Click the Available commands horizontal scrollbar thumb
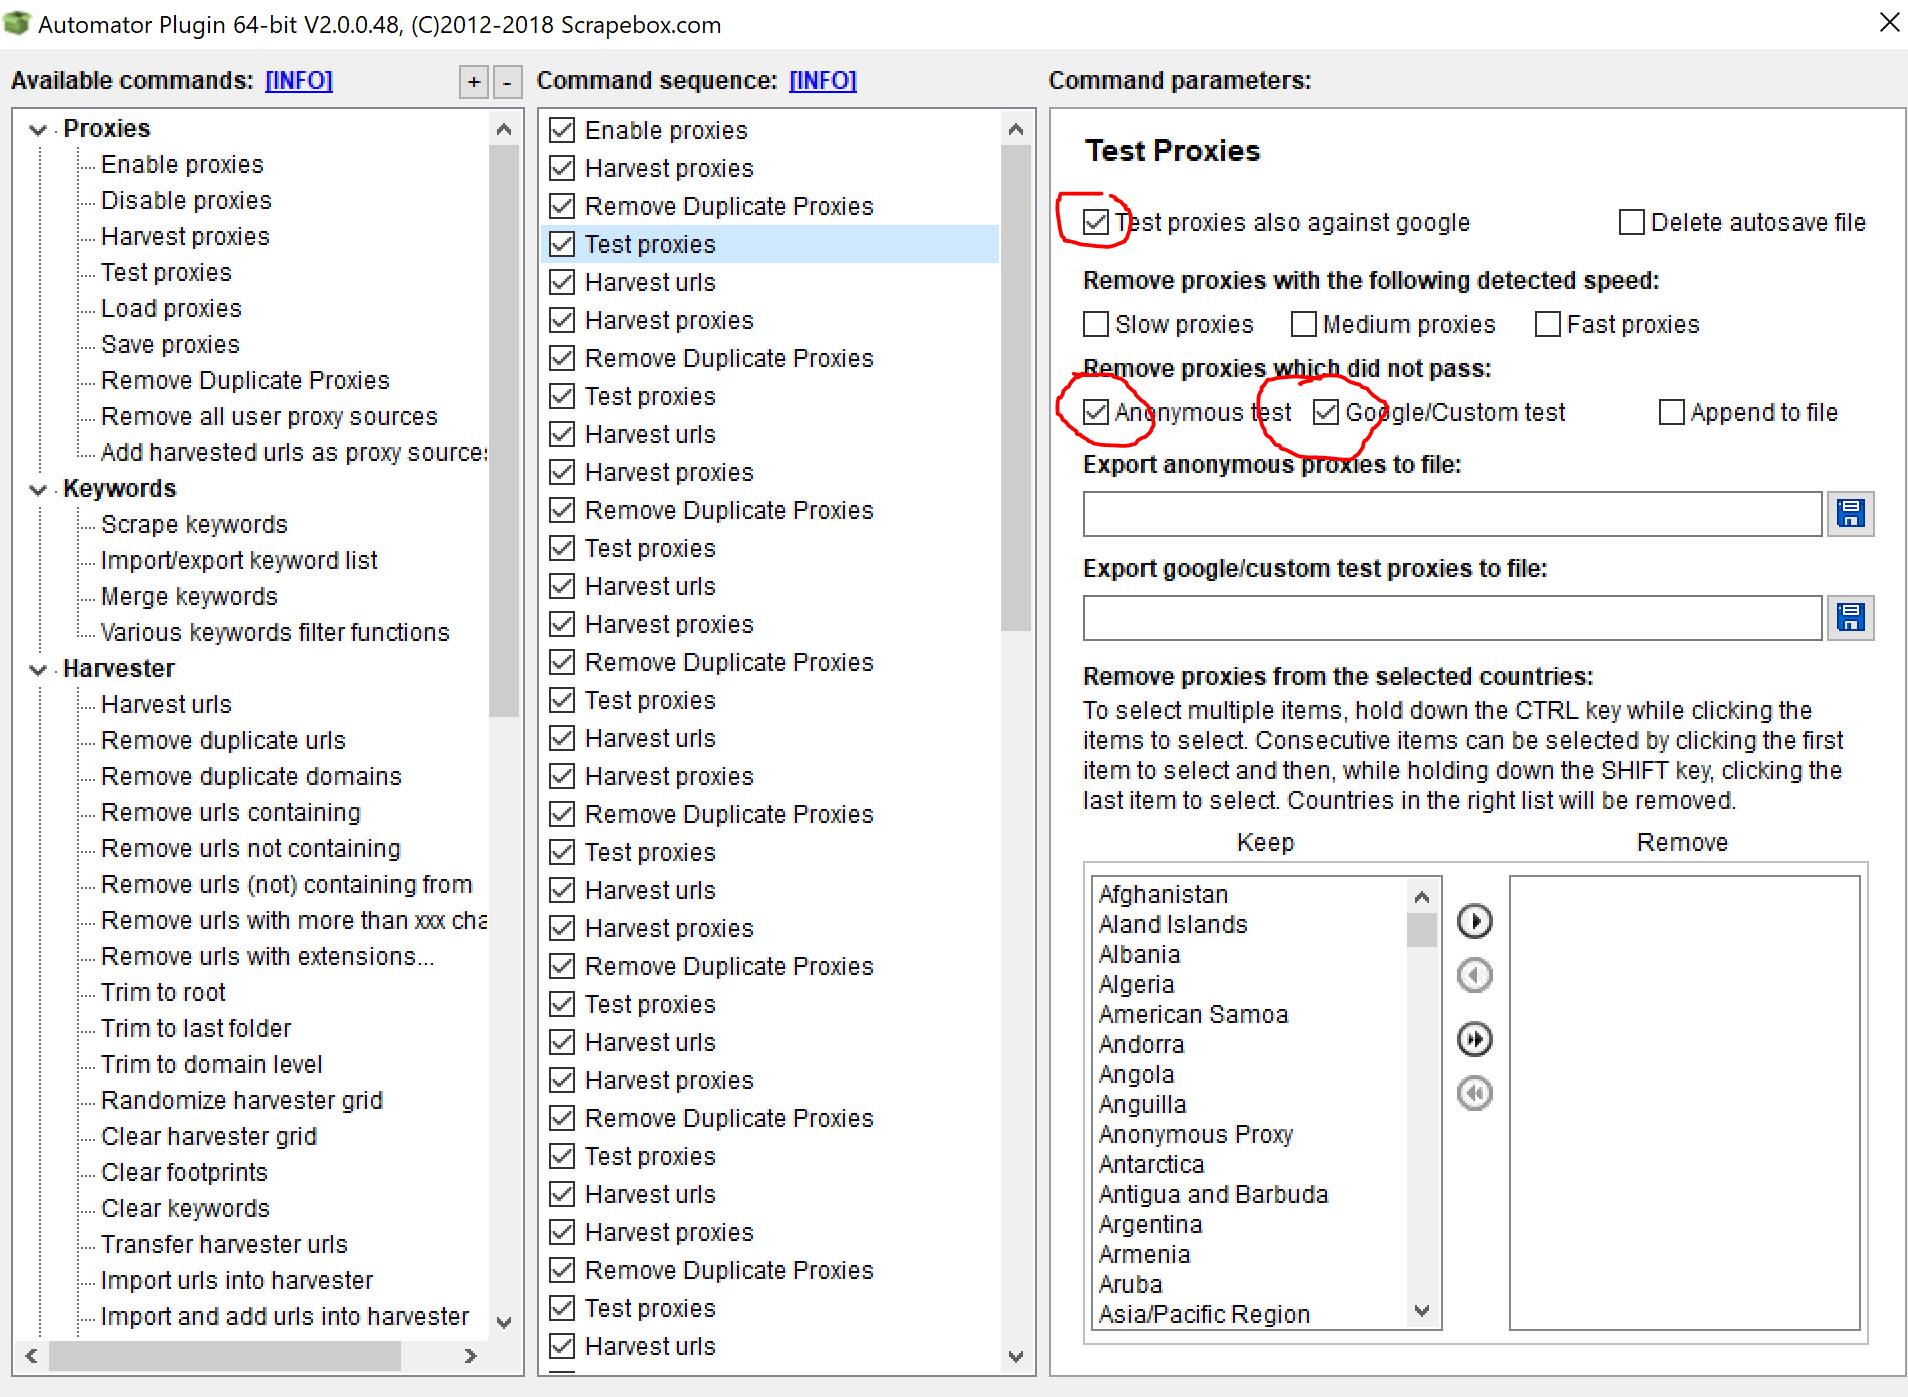 pos(225,1356)
